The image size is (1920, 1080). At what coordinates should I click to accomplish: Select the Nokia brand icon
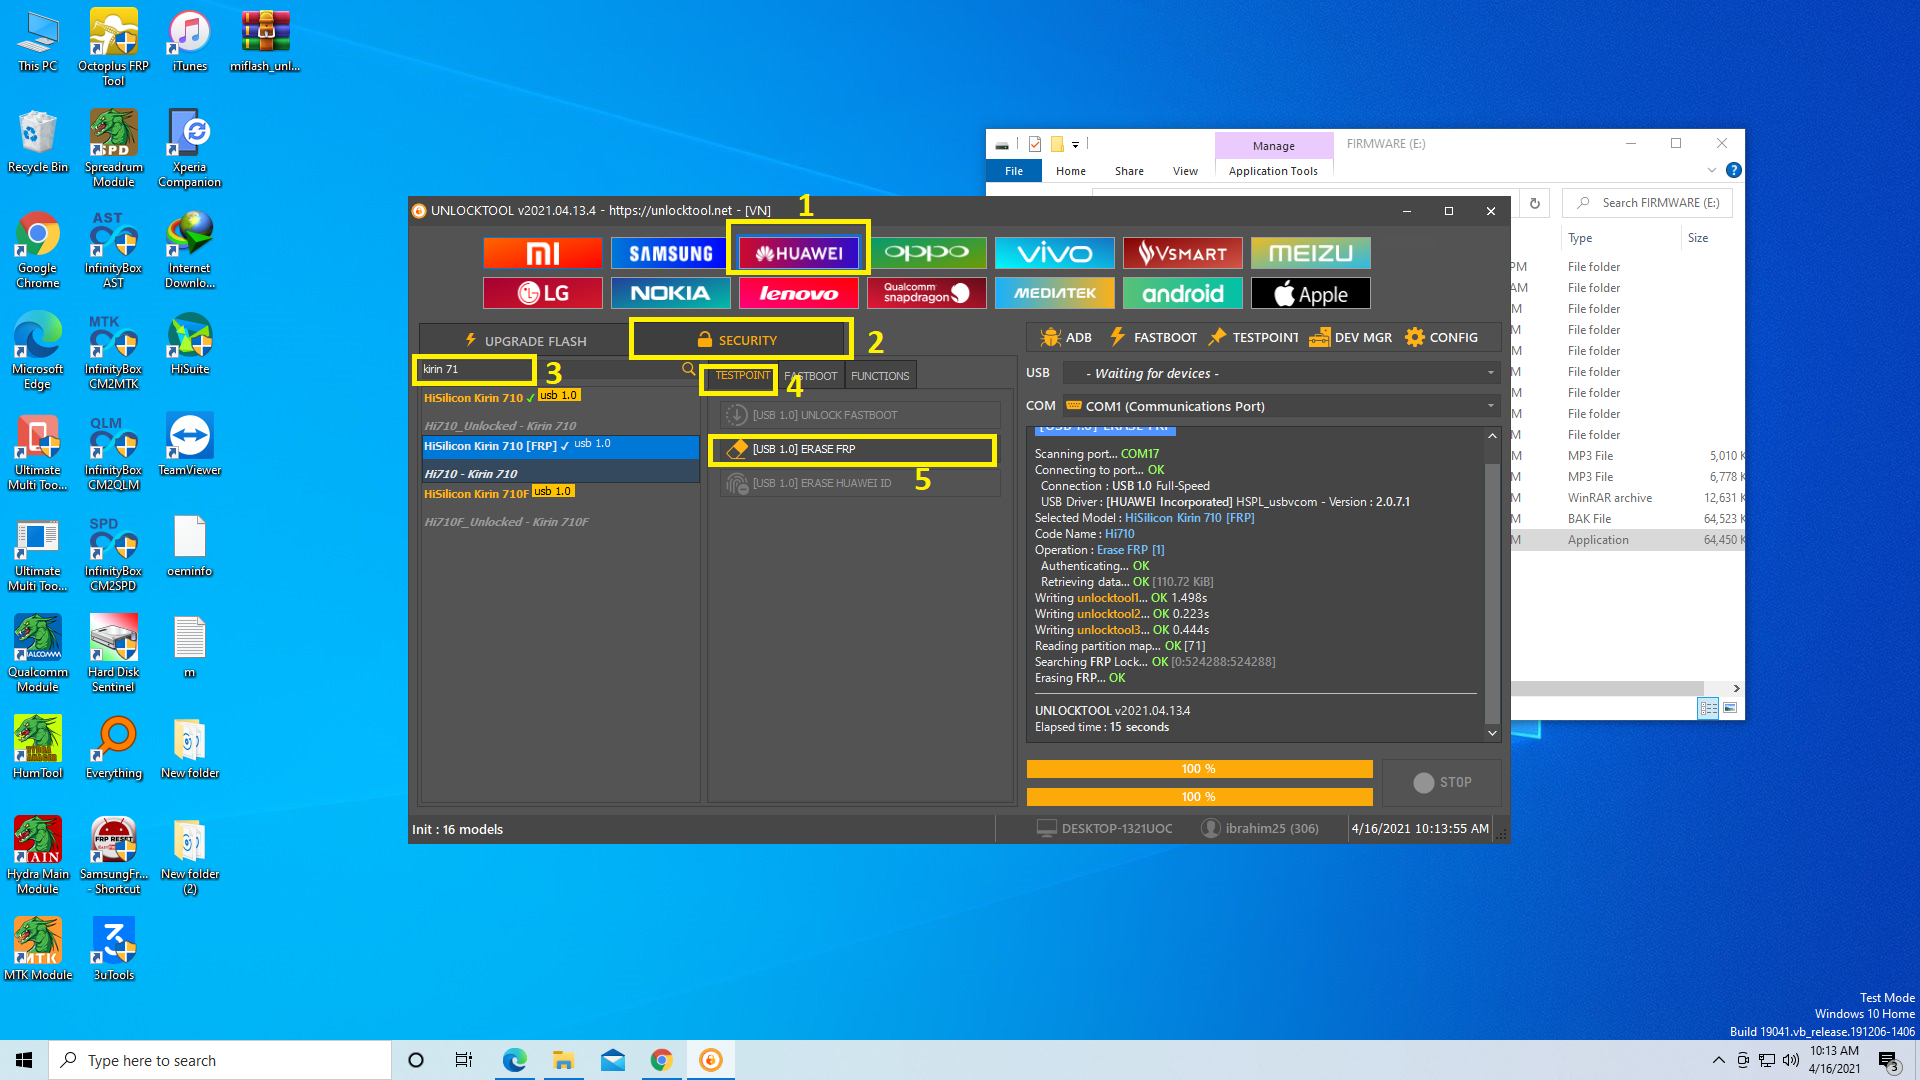point(670,293)
